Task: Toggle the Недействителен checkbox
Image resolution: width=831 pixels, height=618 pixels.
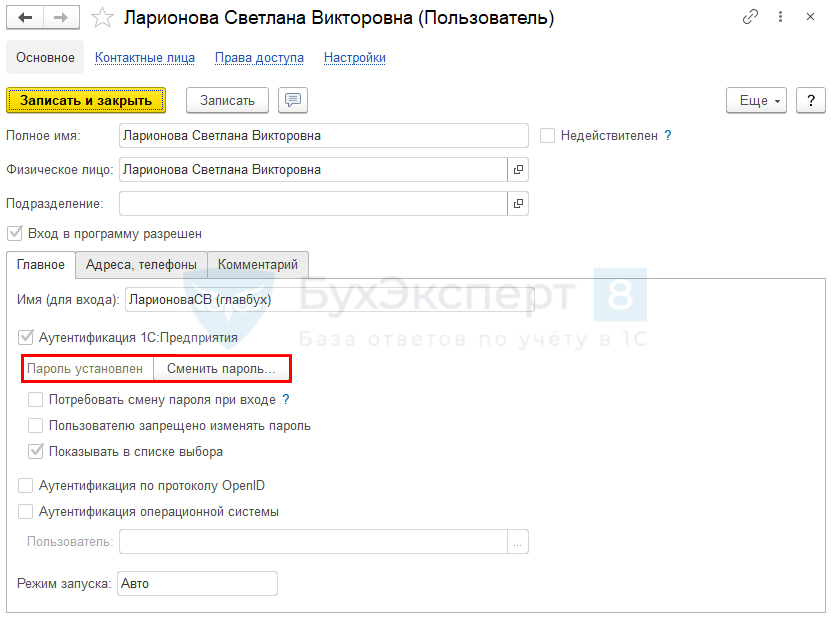Action: (x=547, y=136)
